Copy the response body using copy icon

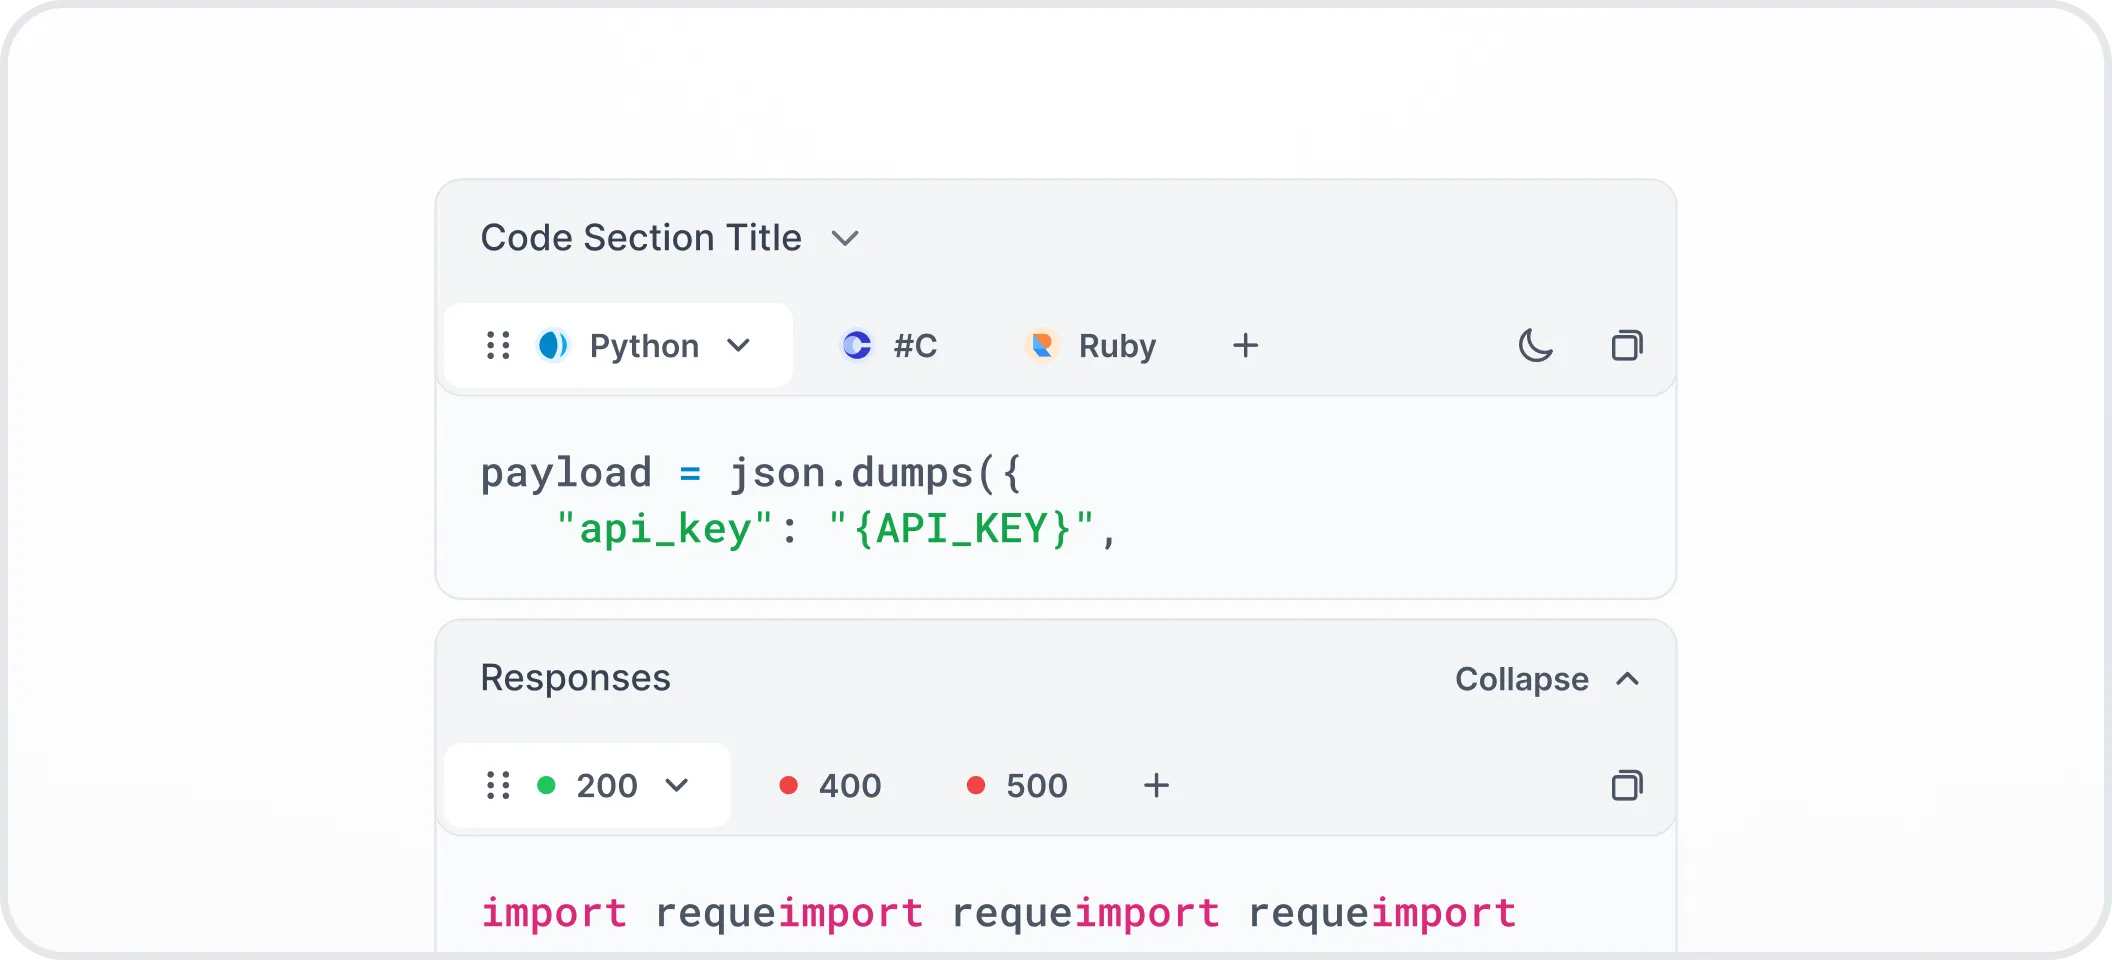click(x=1627, y=785)
